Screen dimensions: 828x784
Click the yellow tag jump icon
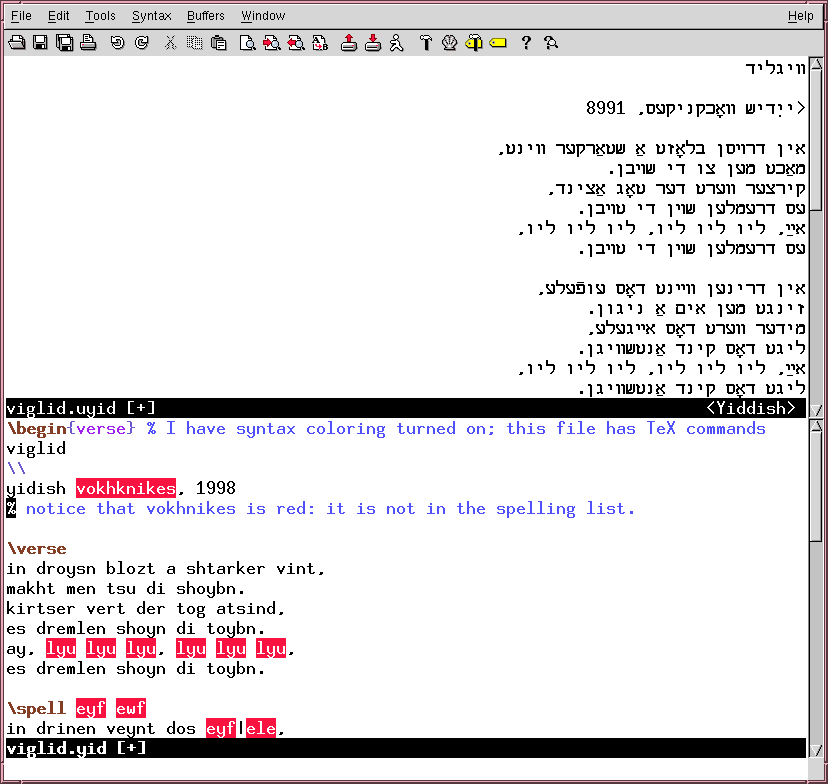[x=498, y=43]
